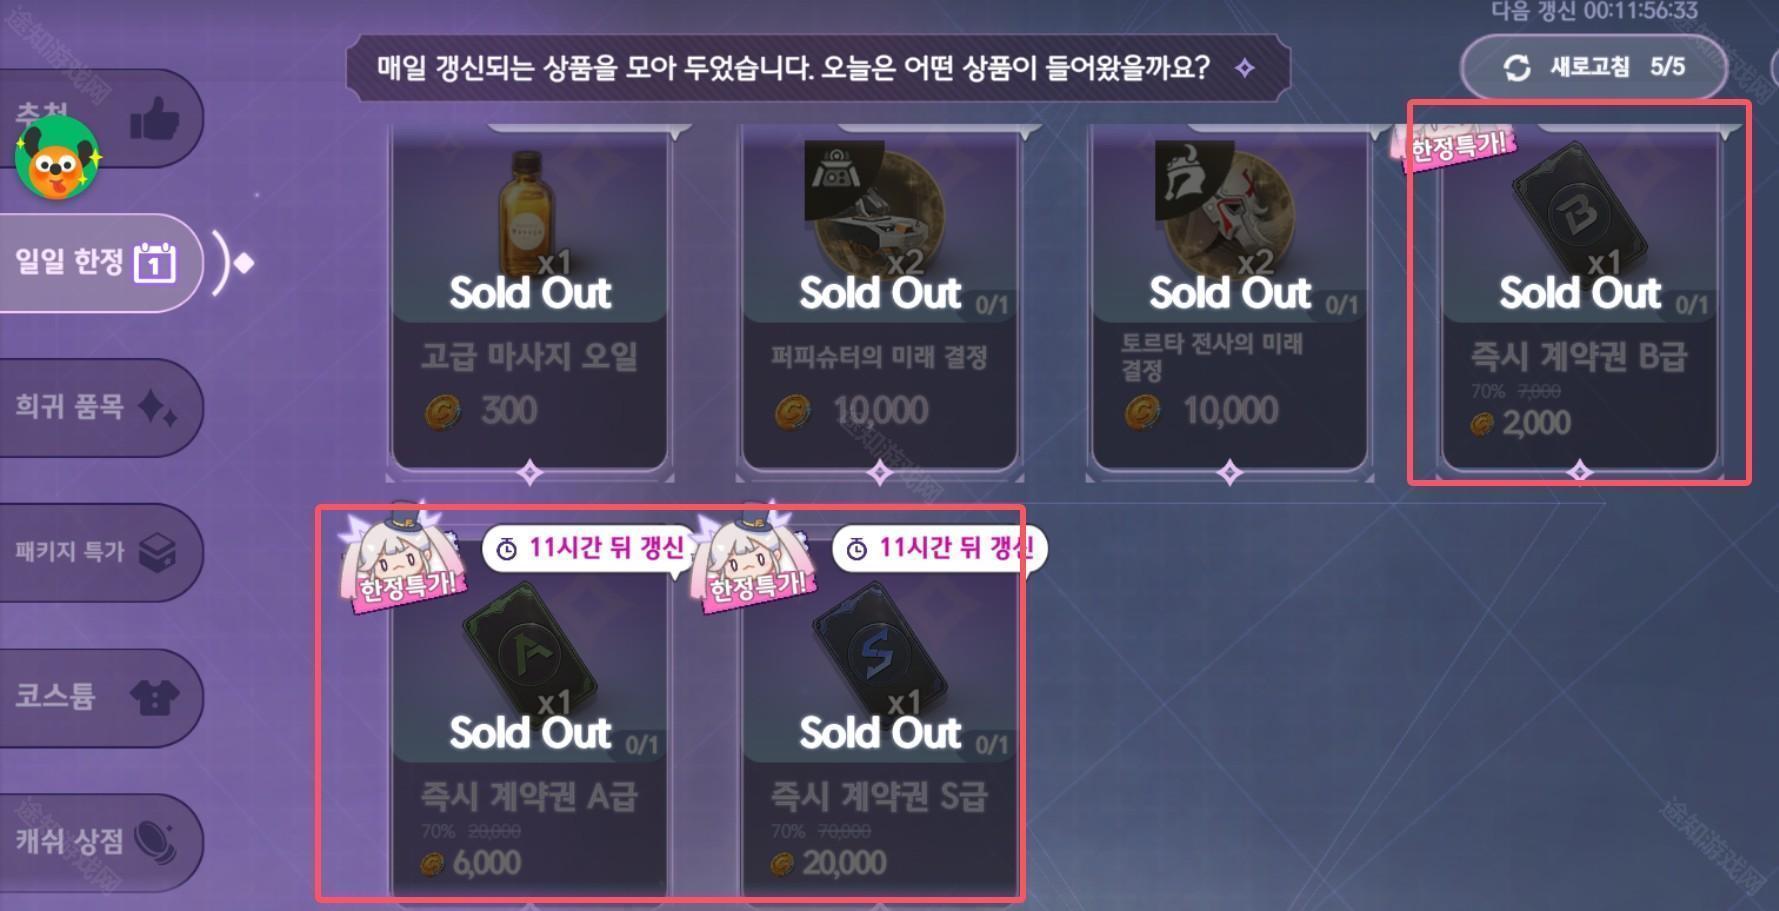Viewport: 1779px width, 911px height.
Task: Click the shirt icon on 코스튬
Action: [155, 697]
